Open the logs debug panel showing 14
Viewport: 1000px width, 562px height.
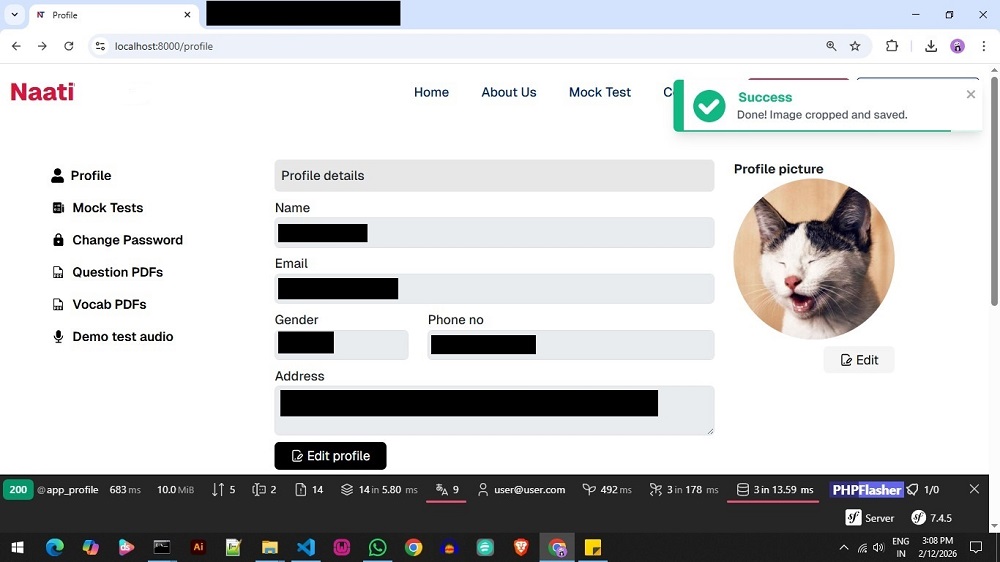tap(309, 490)
